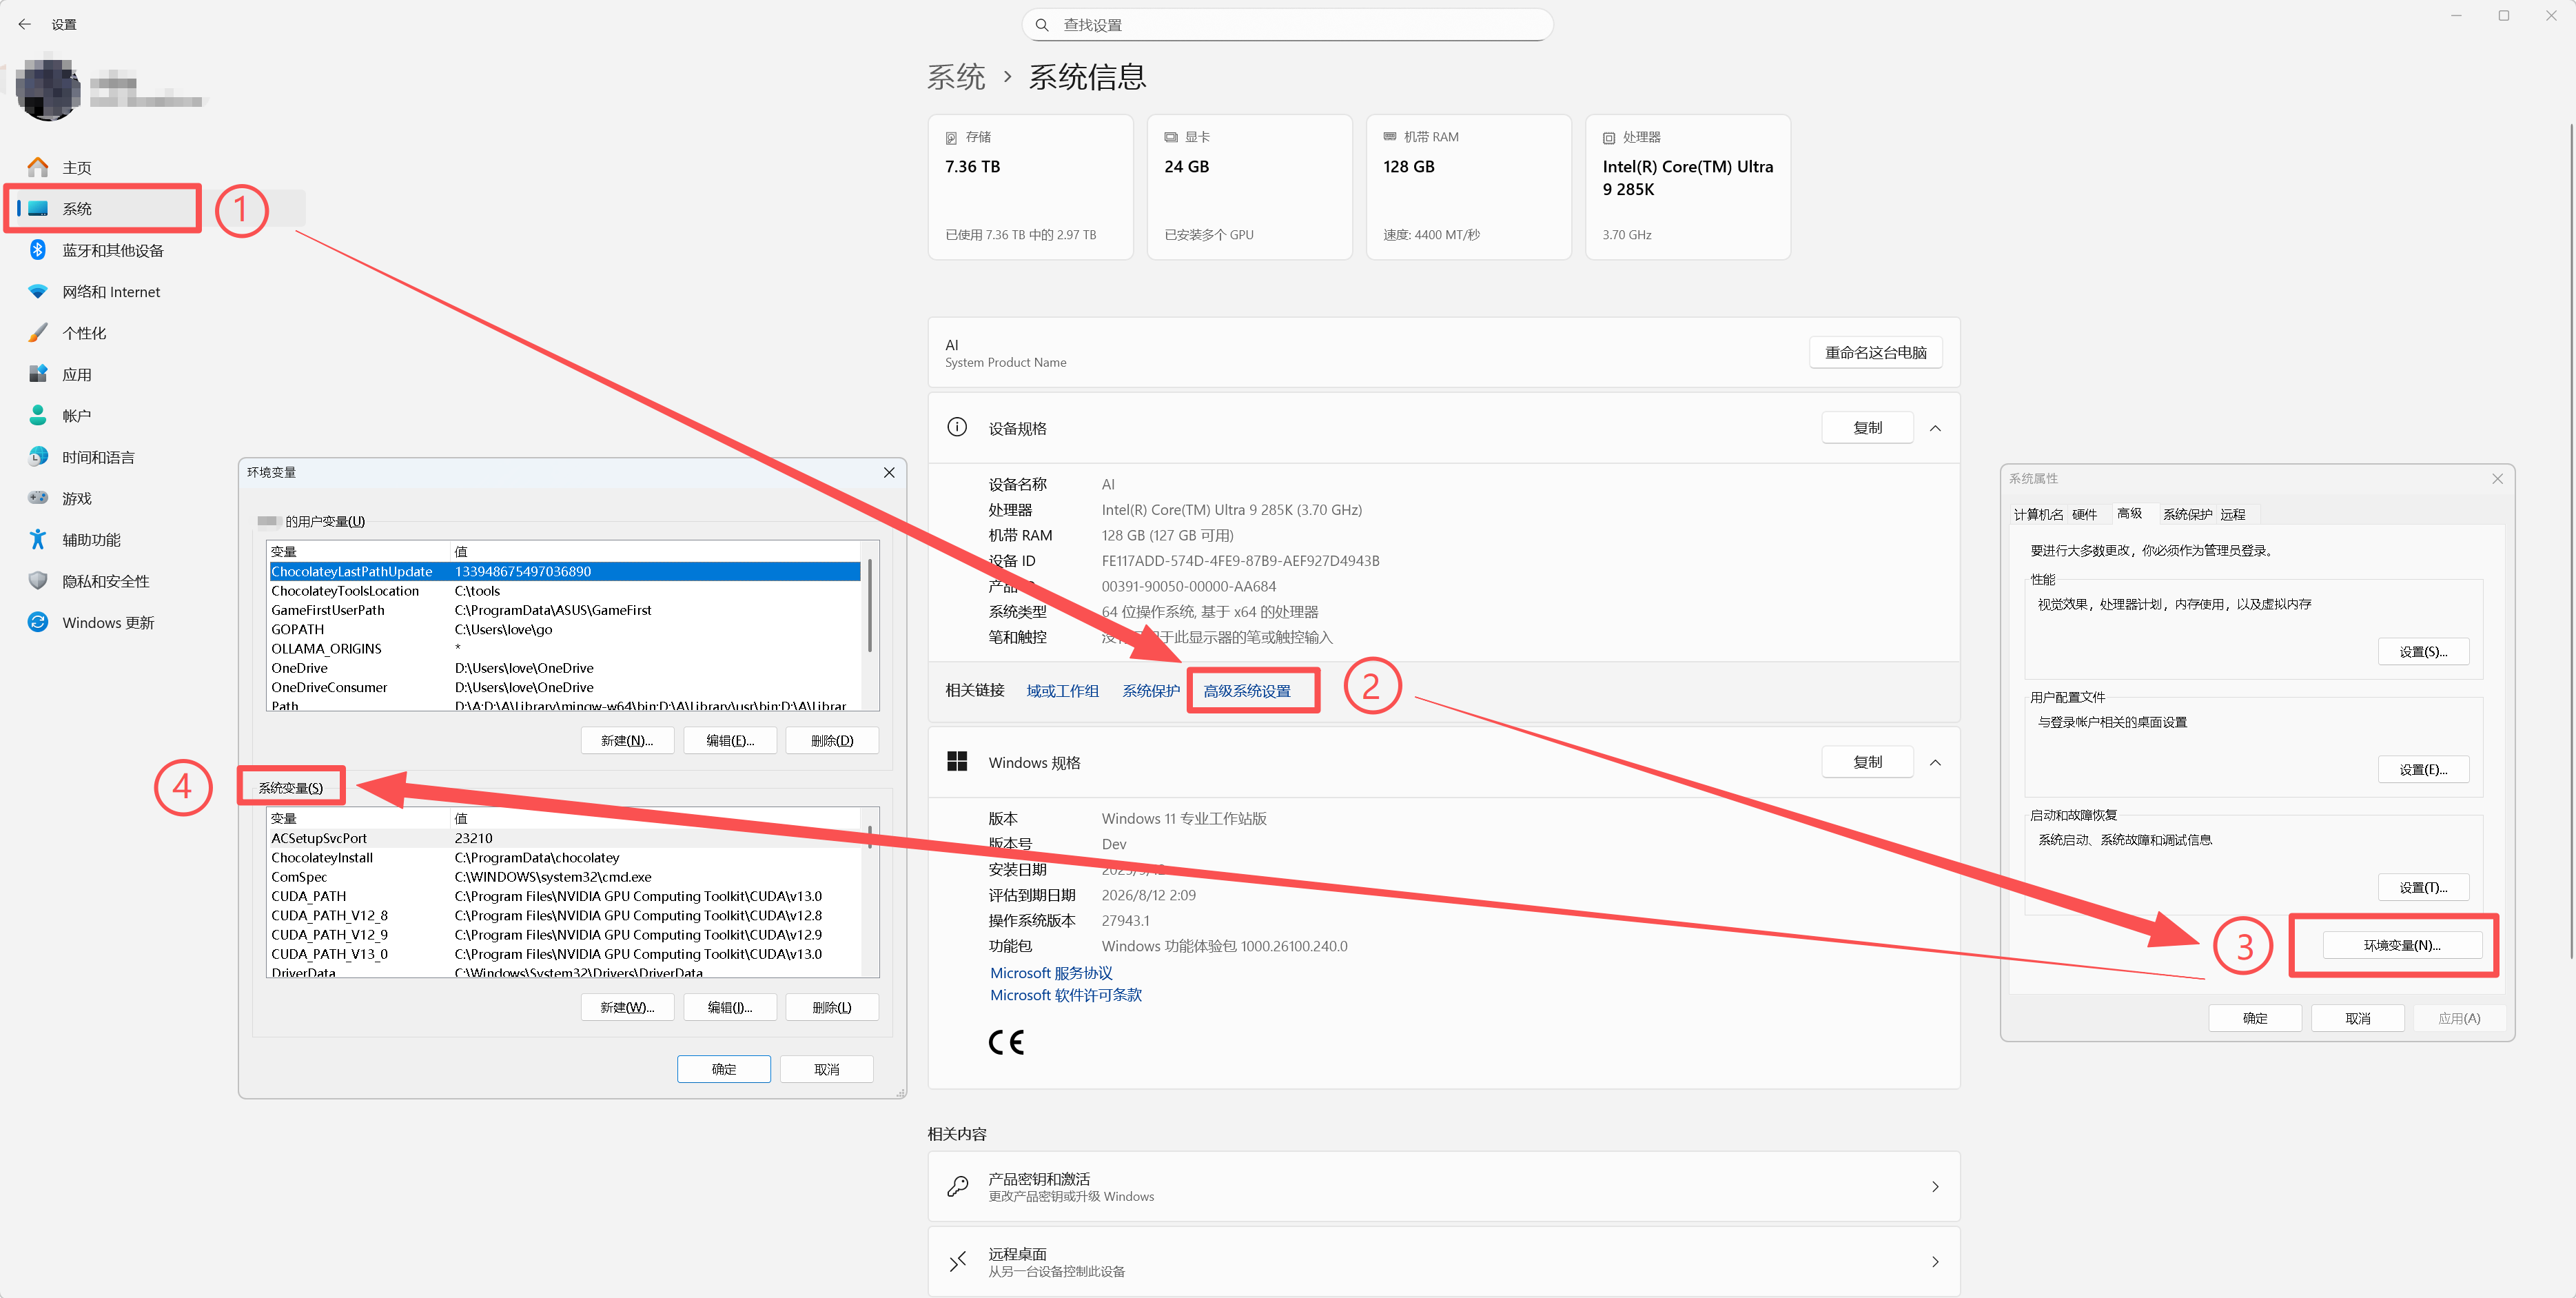
Task: Type in the 查找设置 search box
Action: pyautogui.click(x=1287, y=25)
